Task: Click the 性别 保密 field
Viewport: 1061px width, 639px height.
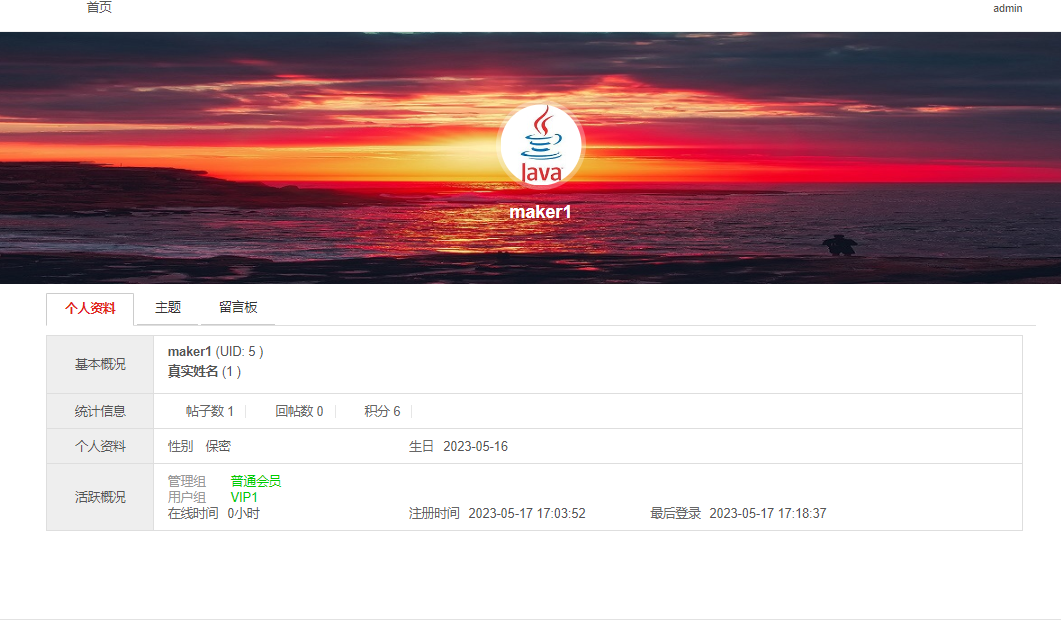Action: tap(200, 447)
